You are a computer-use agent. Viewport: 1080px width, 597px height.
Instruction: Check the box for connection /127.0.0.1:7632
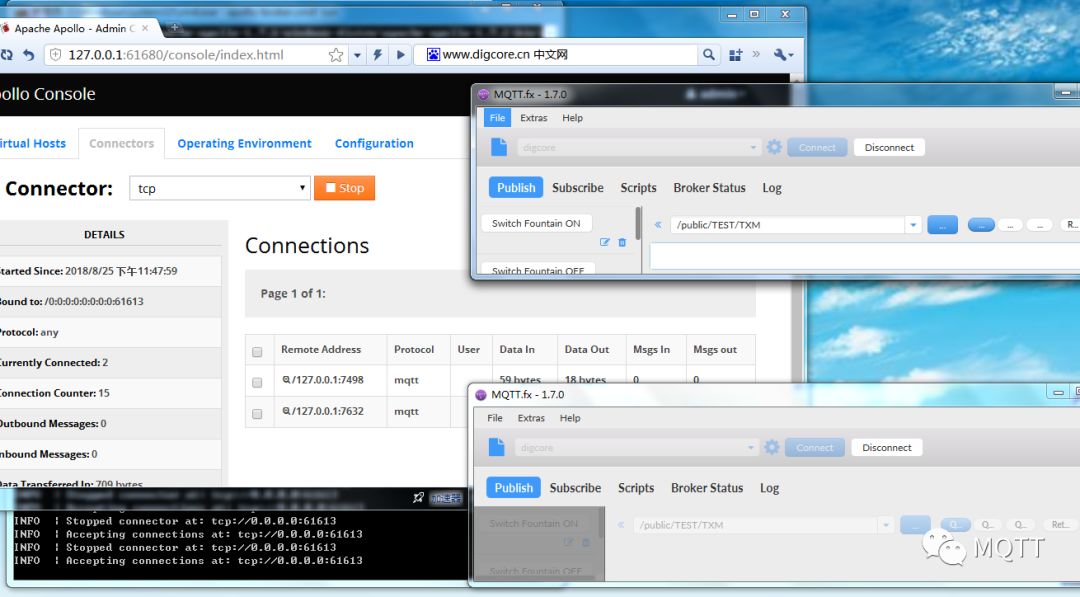click(x=257, y=414)
